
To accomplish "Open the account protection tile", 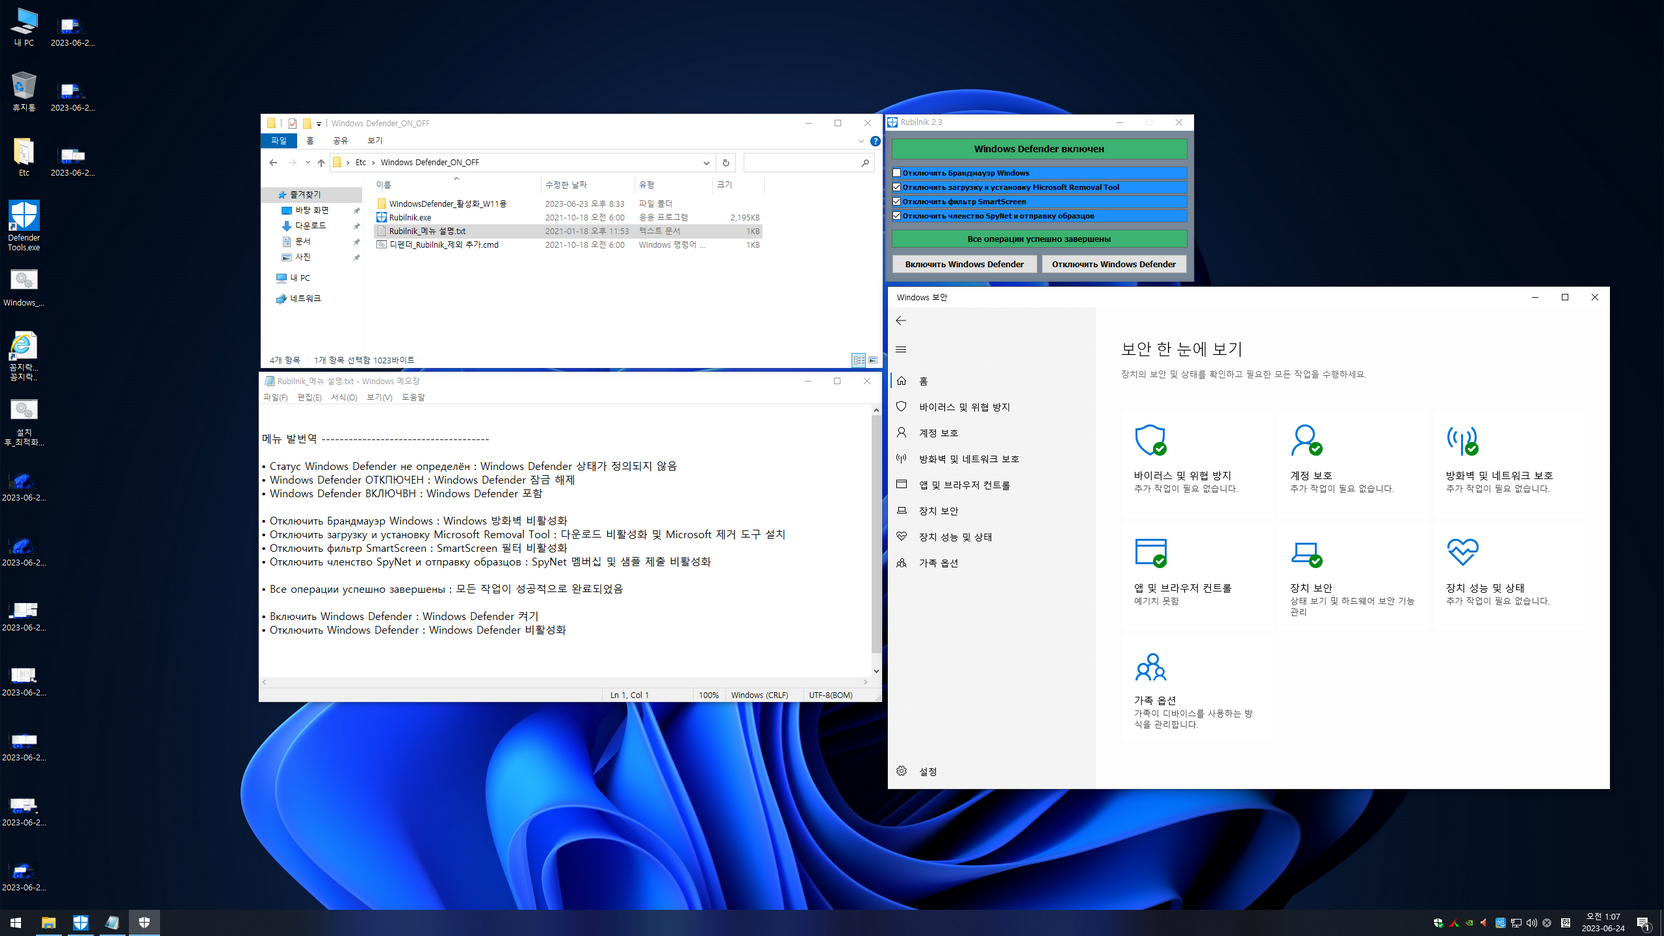I will [1352, 462].
